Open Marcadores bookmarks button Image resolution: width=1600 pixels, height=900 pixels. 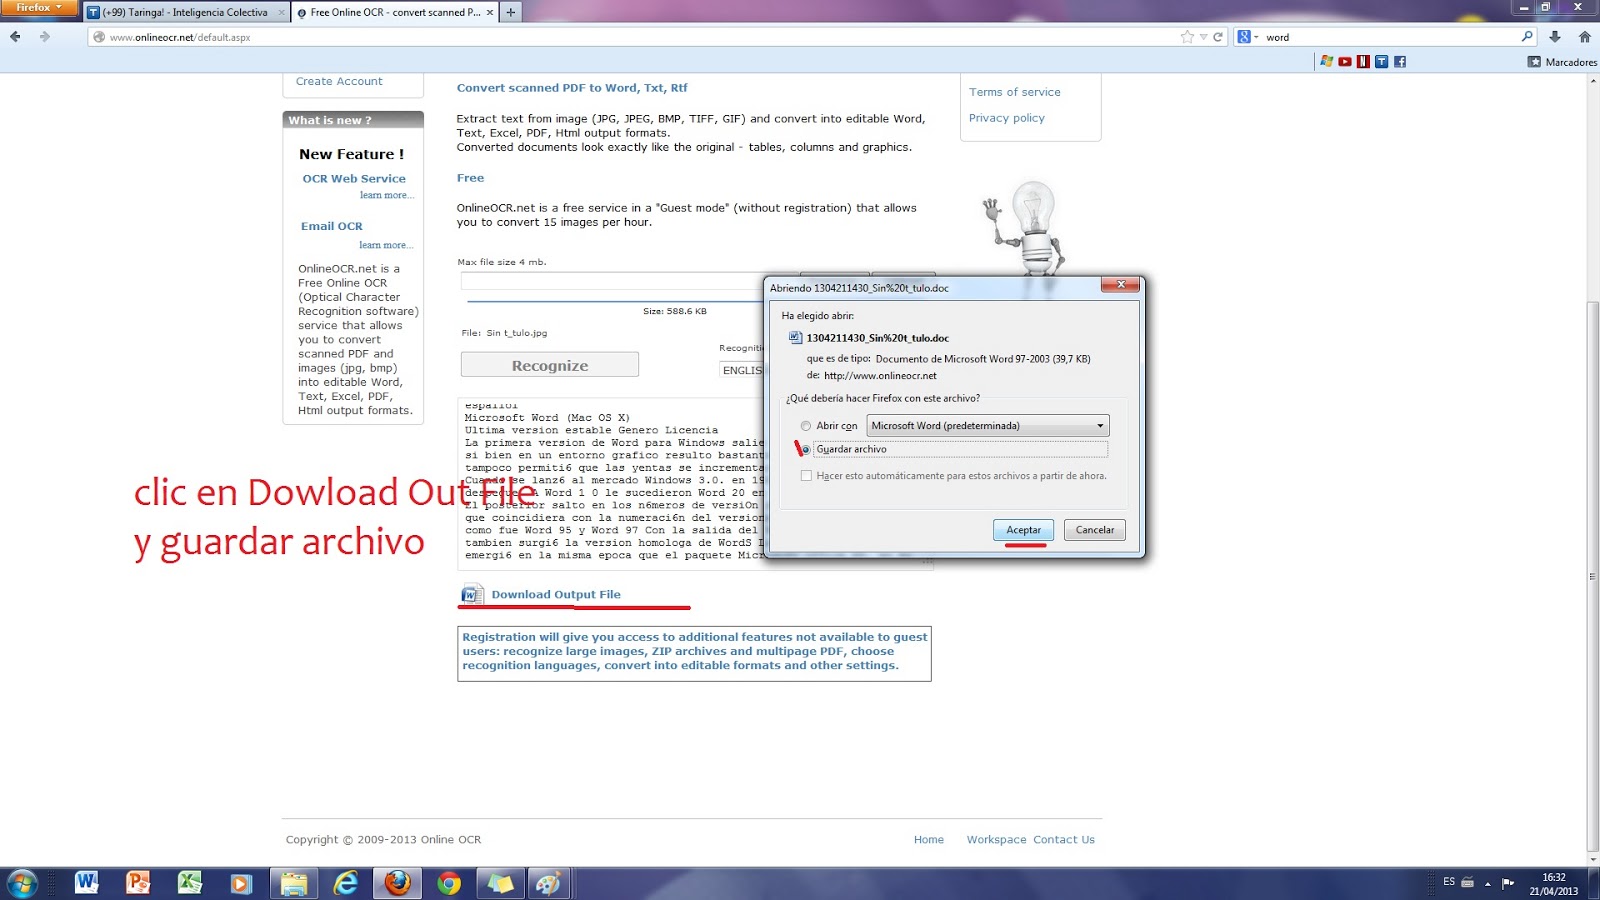[x=1562, y=62]
